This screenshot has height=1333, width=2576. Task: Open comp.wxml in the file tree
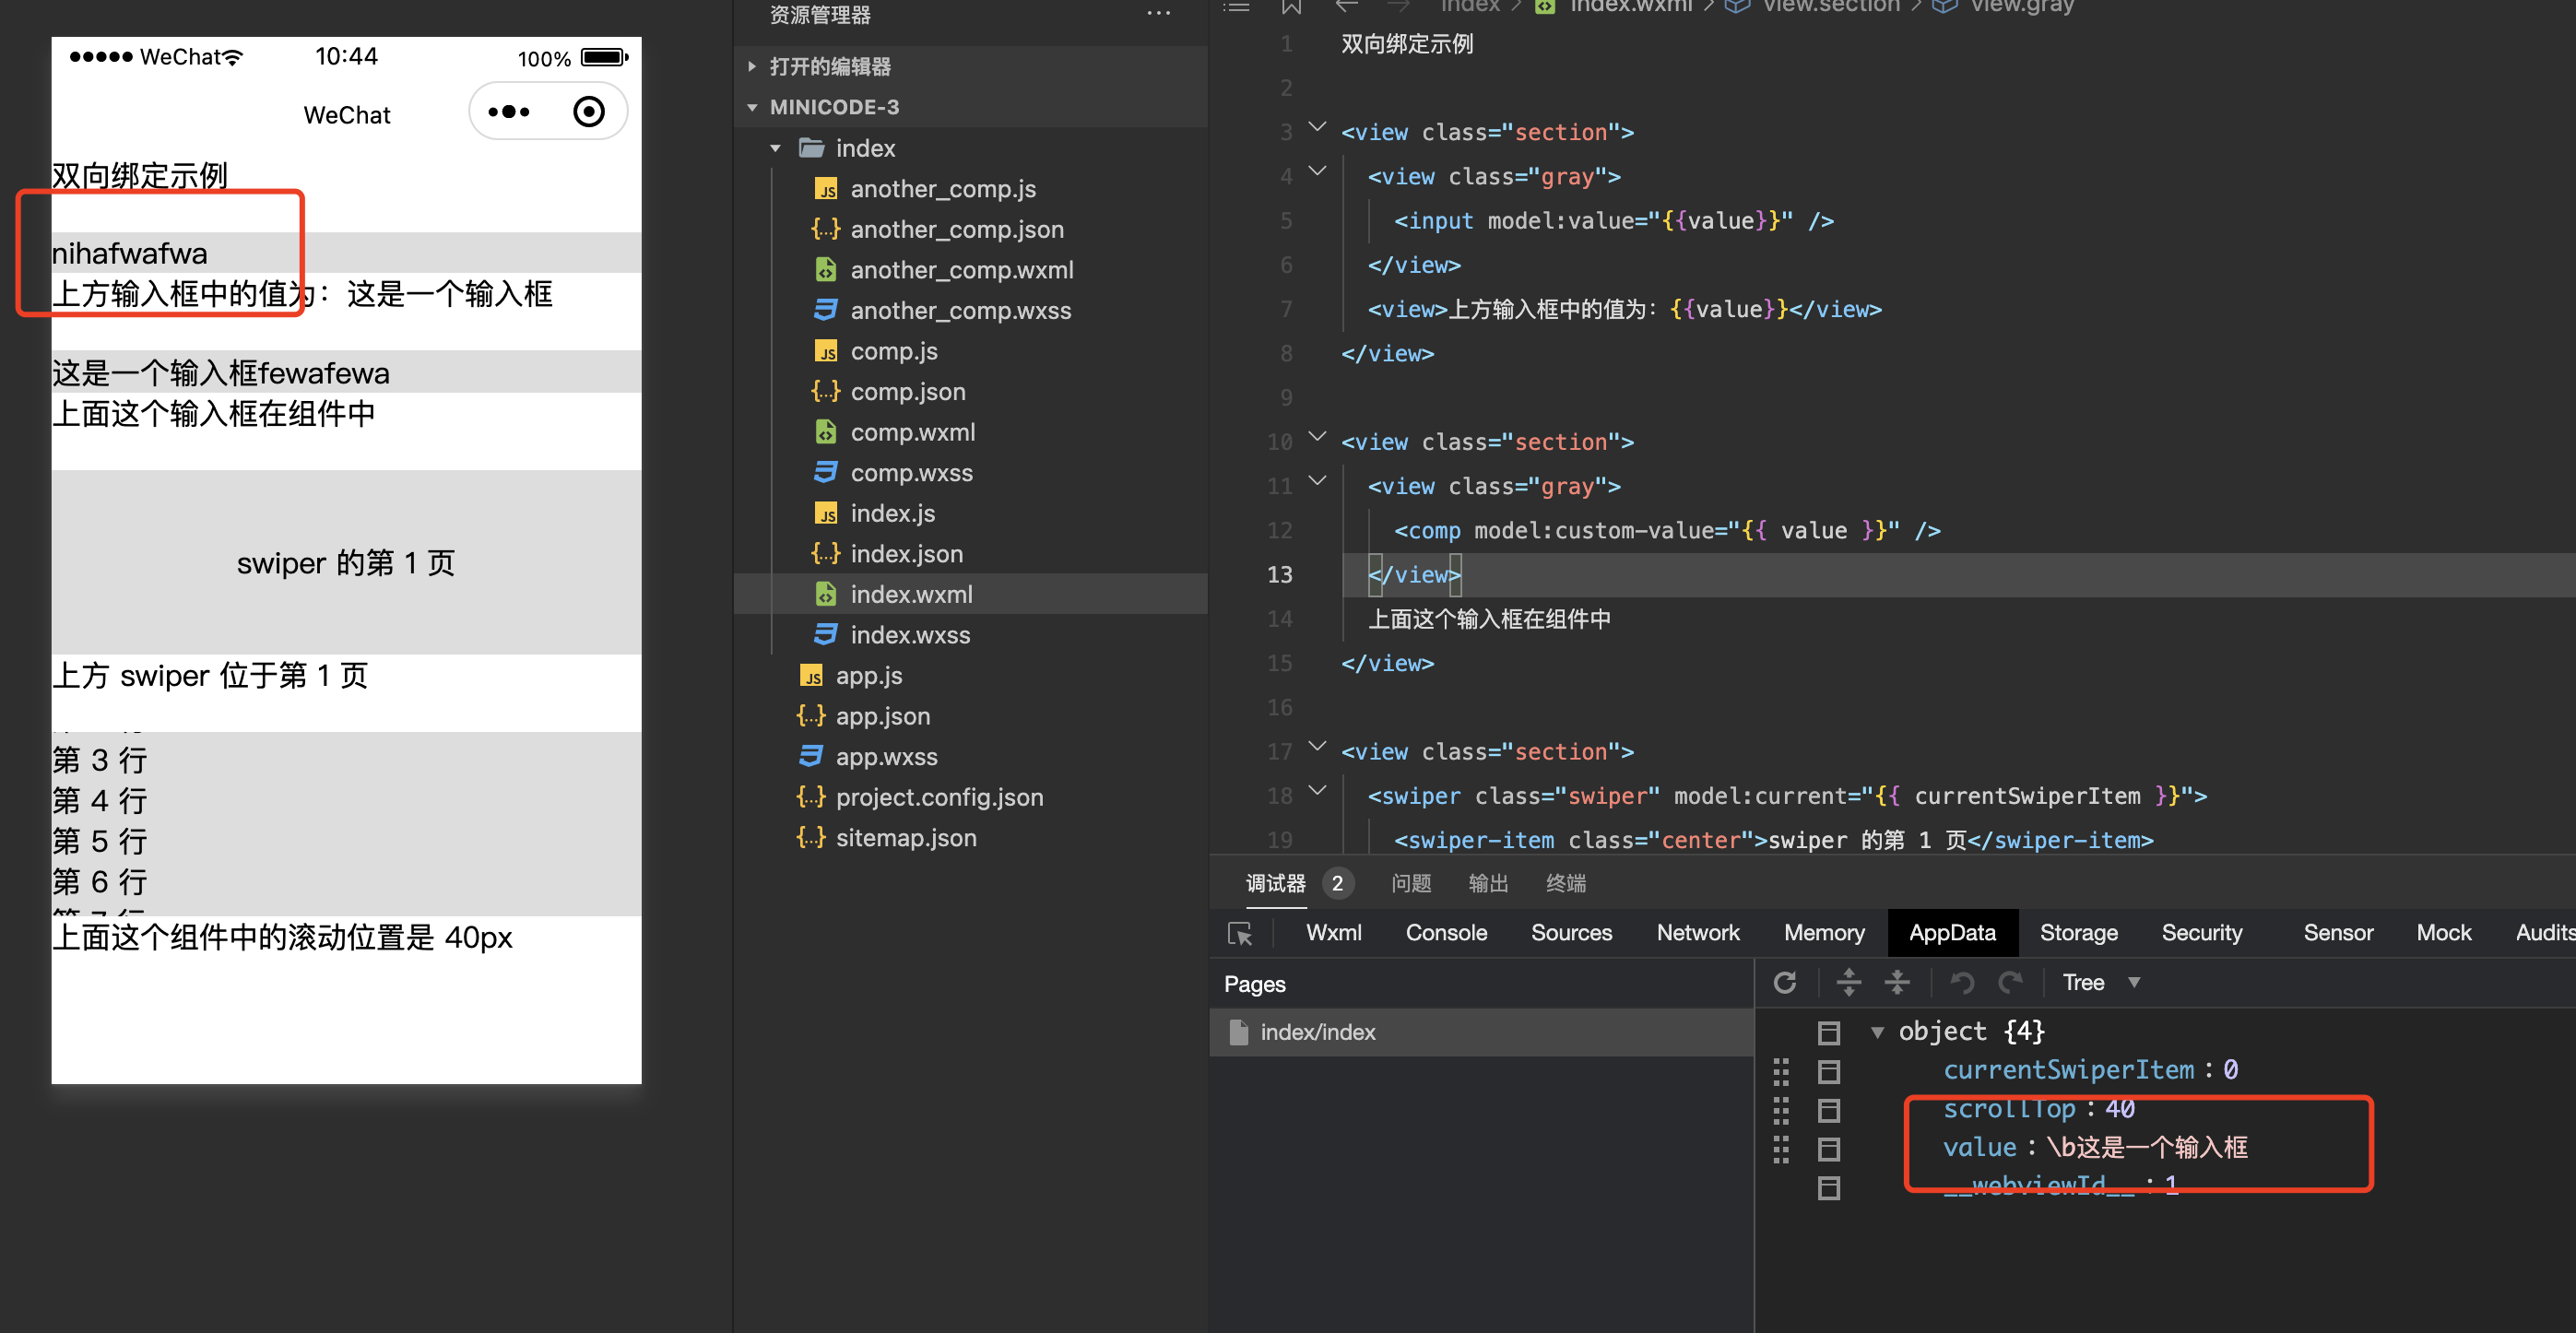tap(911, 432)
